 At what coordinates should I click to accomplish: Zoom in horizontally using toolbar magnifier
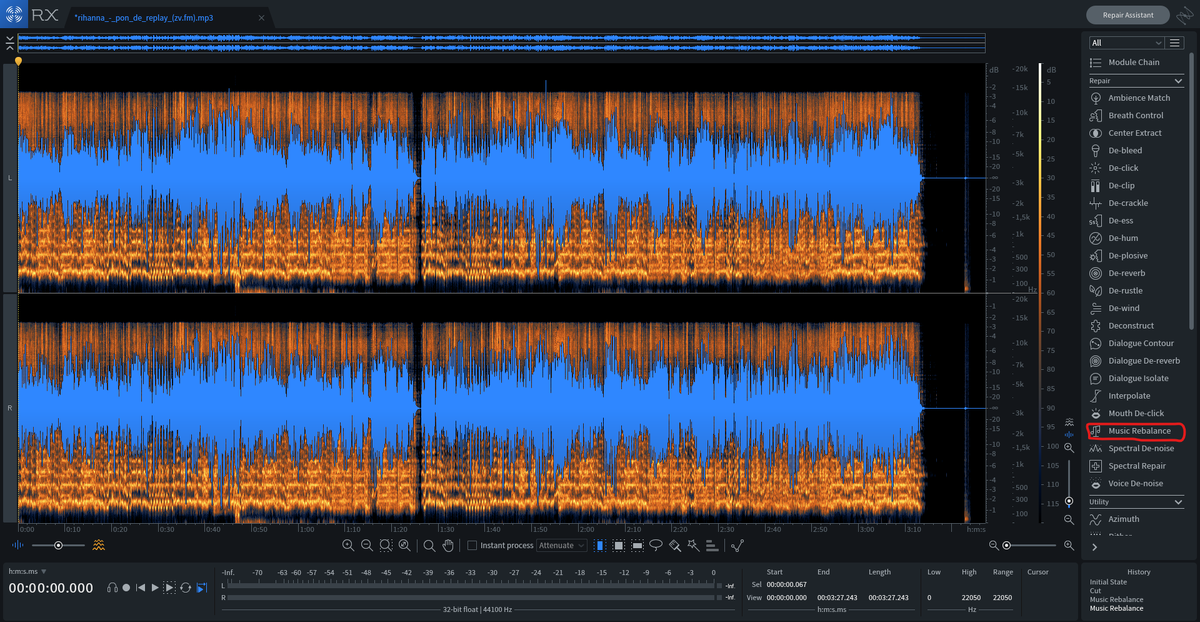(x=348, y=545)
